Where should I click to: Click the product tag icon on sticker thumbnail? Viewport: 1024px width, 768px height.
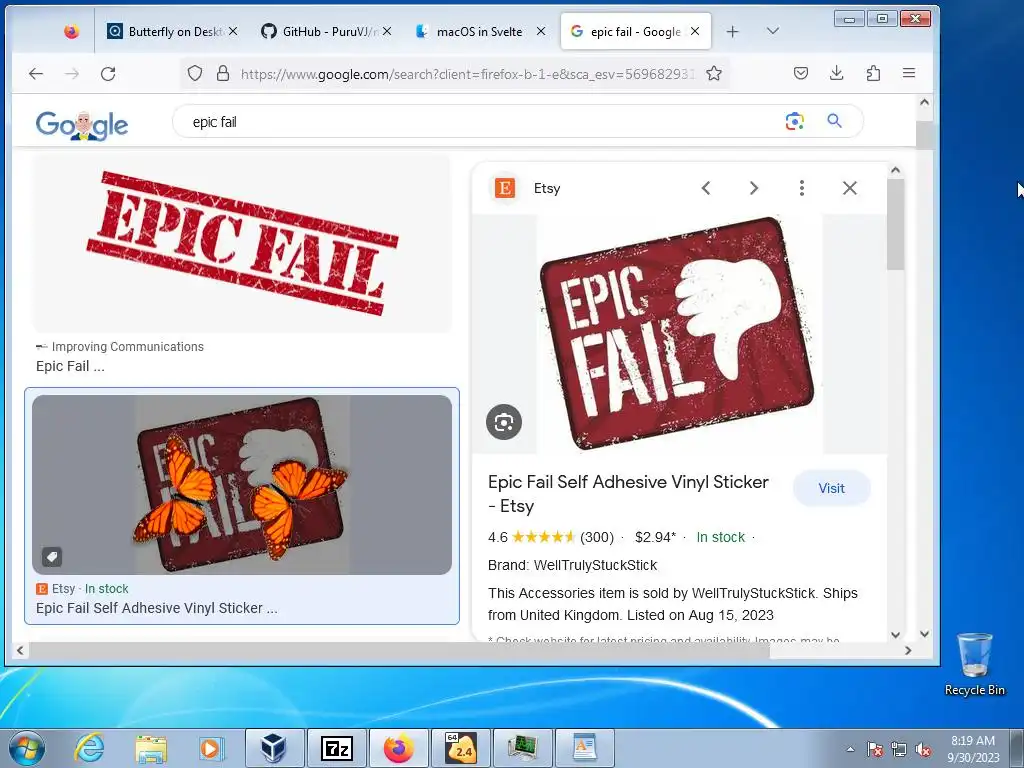pos(52,557)
